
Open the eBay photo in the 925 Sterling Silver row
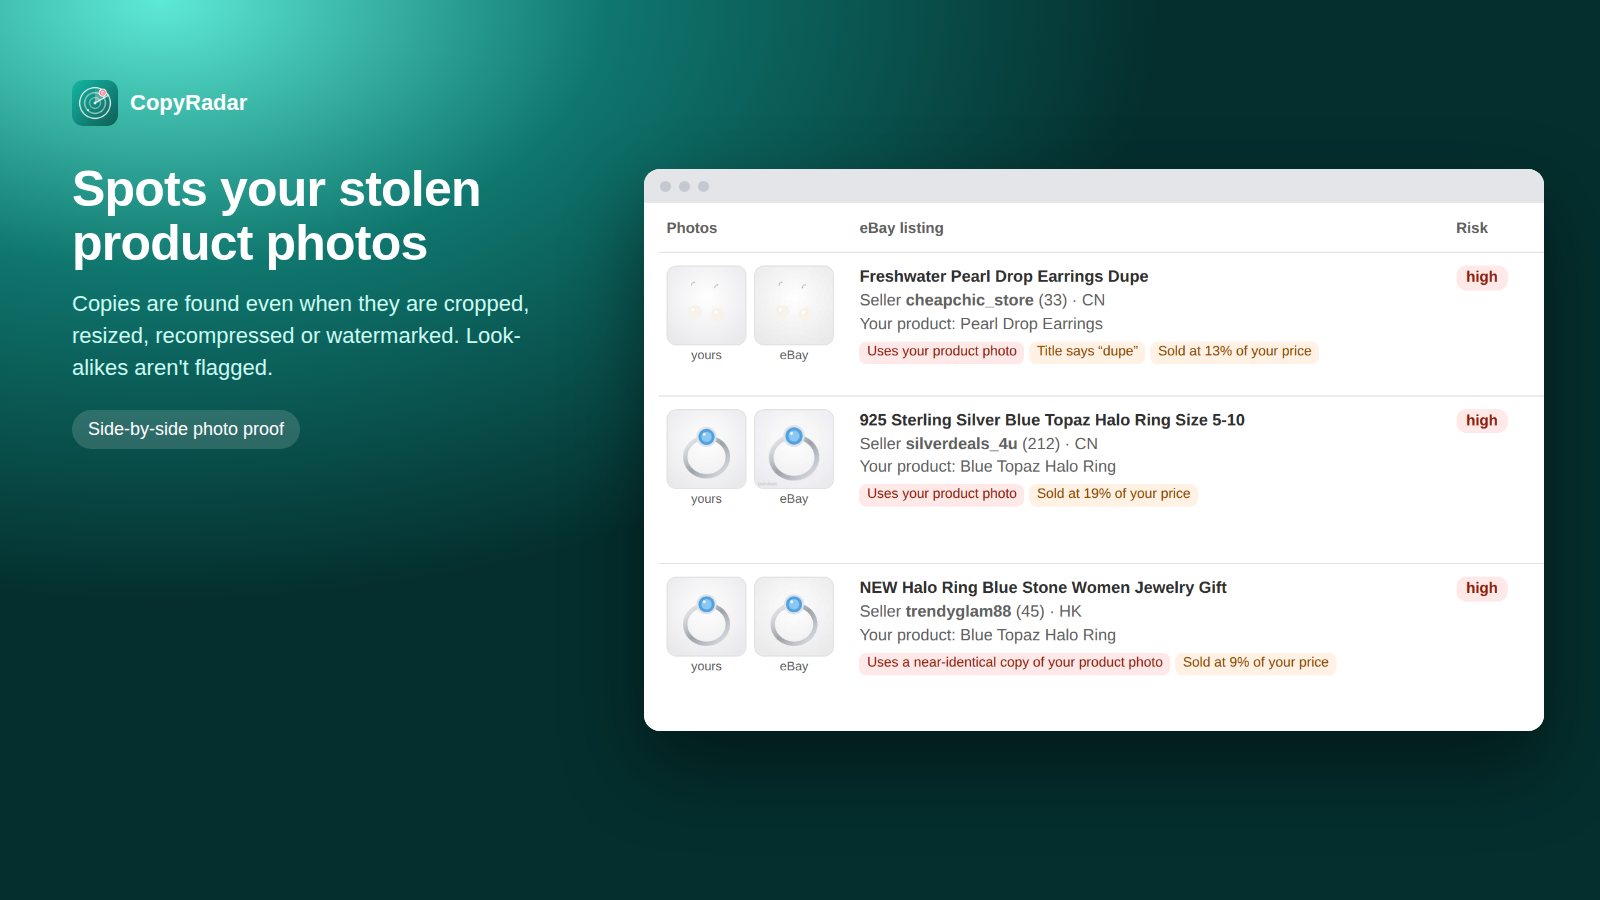[794, 449]
